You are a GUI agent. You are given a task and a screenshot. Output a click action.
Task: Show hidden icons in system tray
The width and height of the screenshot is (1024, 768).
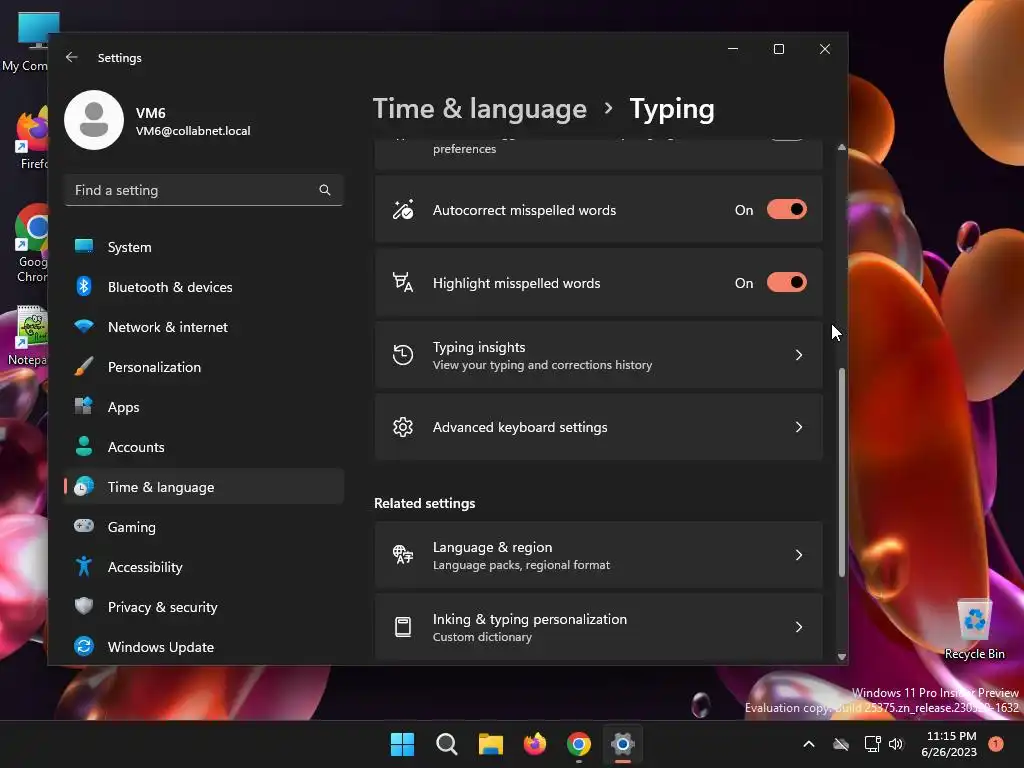(x=808, y=744)
